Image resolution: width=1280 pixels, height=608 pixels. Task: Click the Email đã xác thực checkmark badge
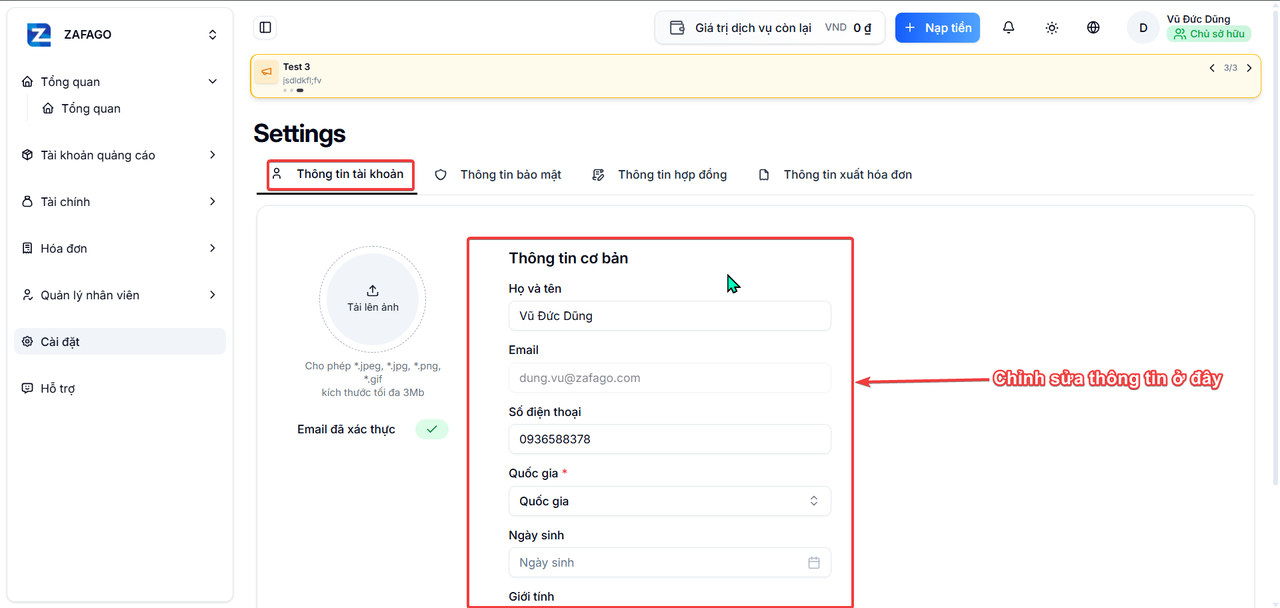click(x=432, y=429)
